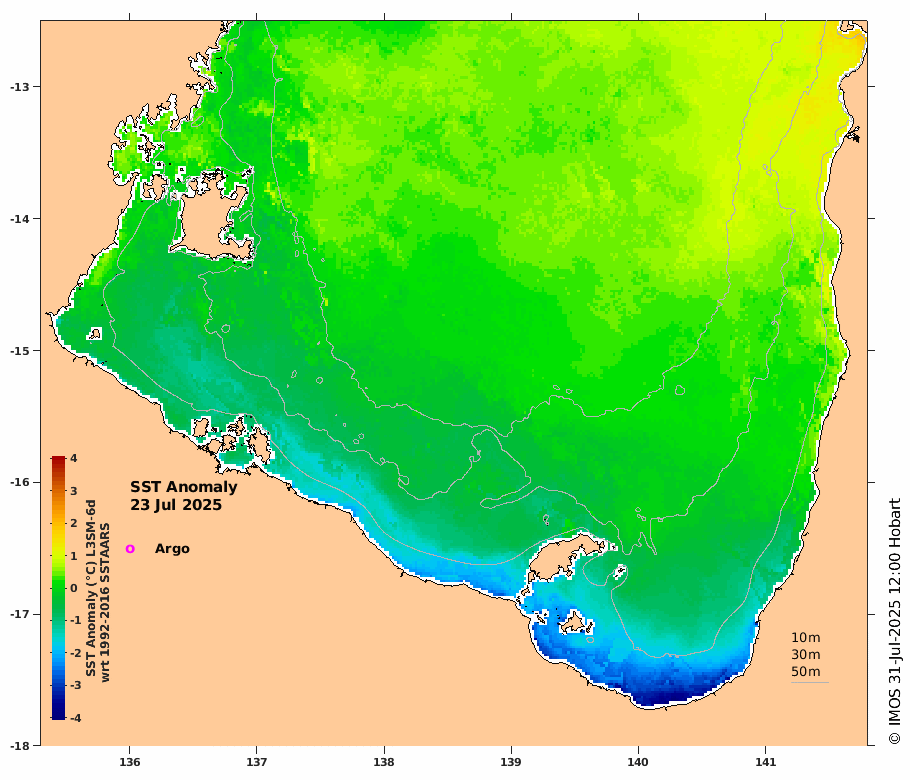
Task: Click the '23 Jul 2025' date label
Action: point(176,505)
